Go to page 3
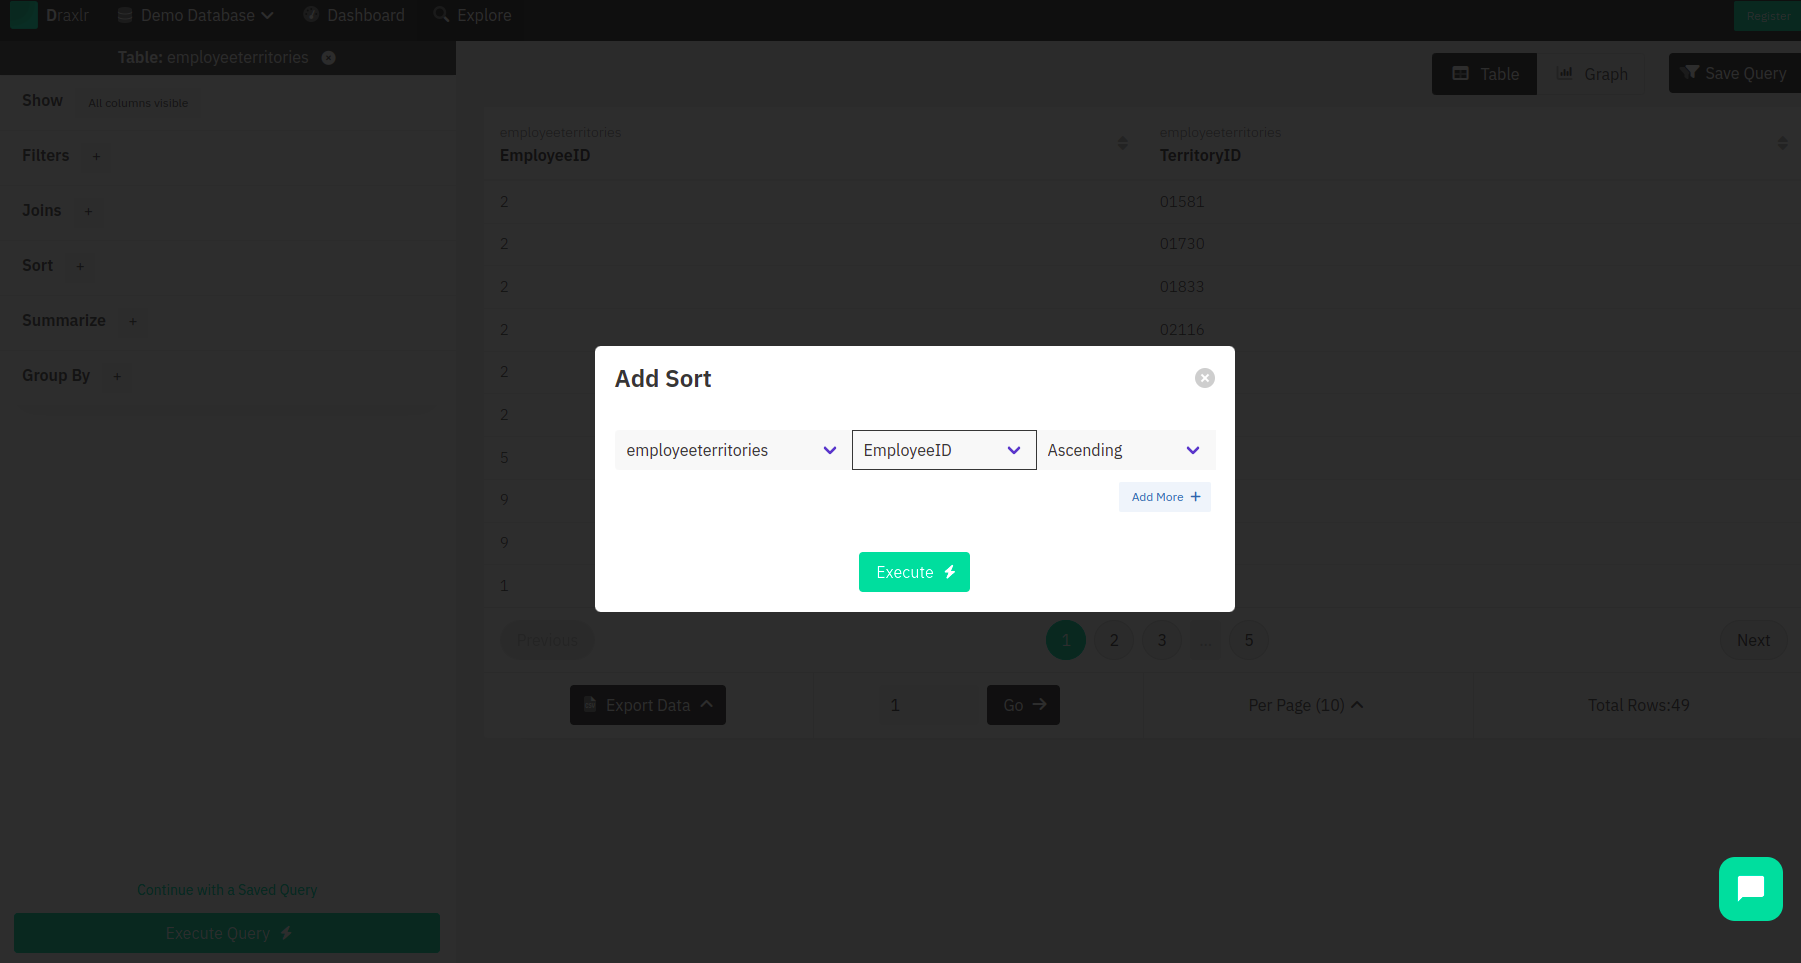 [x=1162, y=640]
